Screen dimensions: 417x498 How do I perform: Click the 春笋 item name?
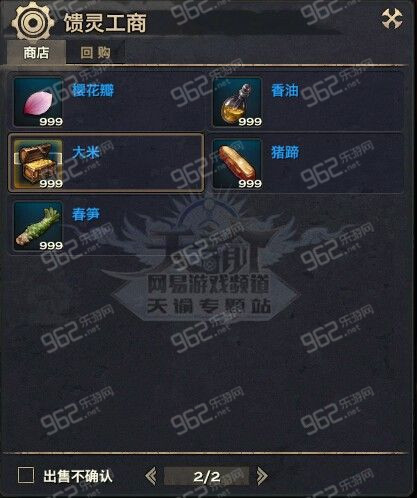click(86, 214)
